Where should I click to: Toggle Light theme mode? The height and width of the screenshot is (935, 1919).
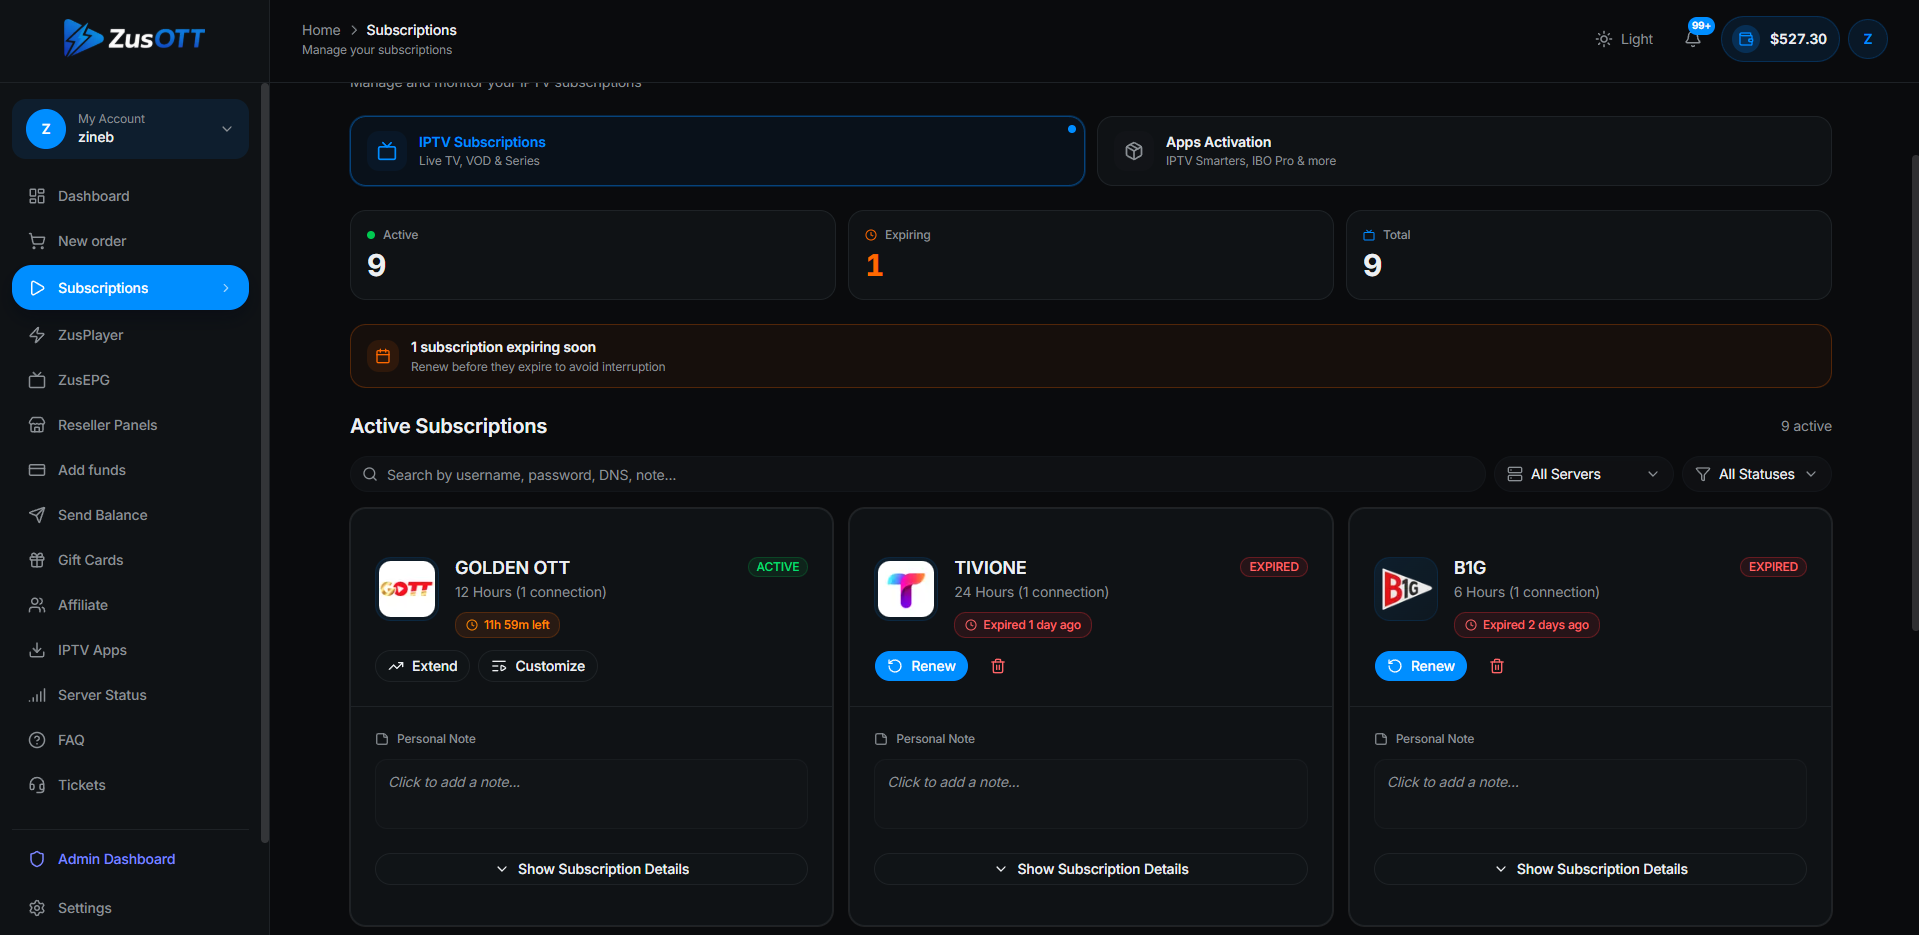coord(1624,39)
